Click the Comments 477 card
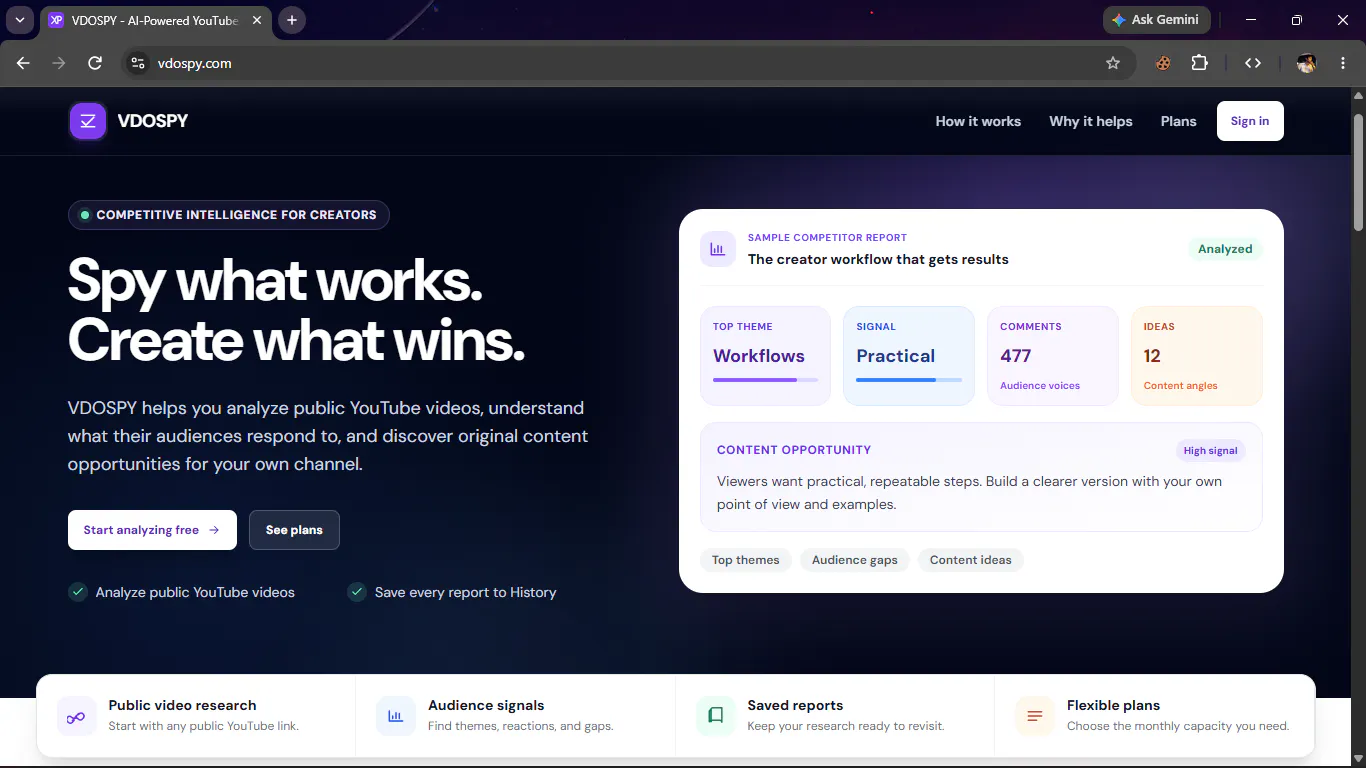 point(1053,356)
